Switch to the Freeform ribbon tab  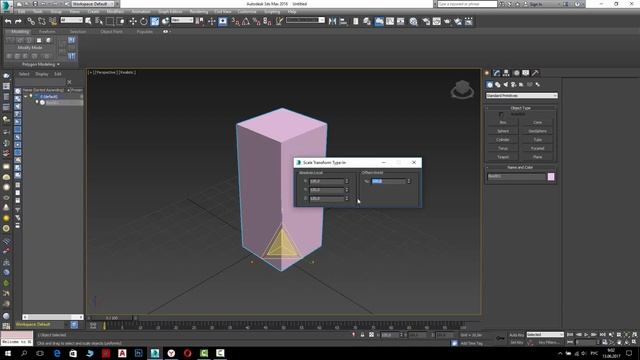click(47, 31)
